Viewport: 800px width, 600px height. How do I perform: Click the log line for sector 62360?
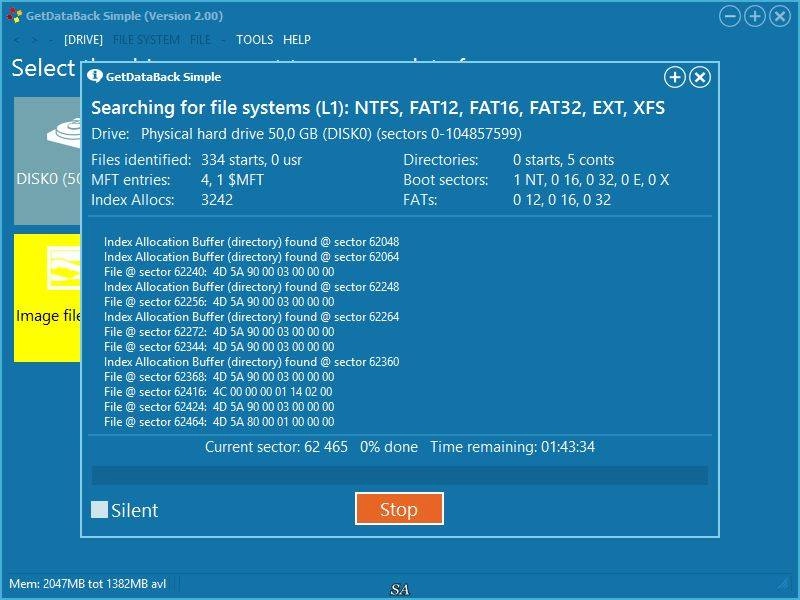(252, 362)
